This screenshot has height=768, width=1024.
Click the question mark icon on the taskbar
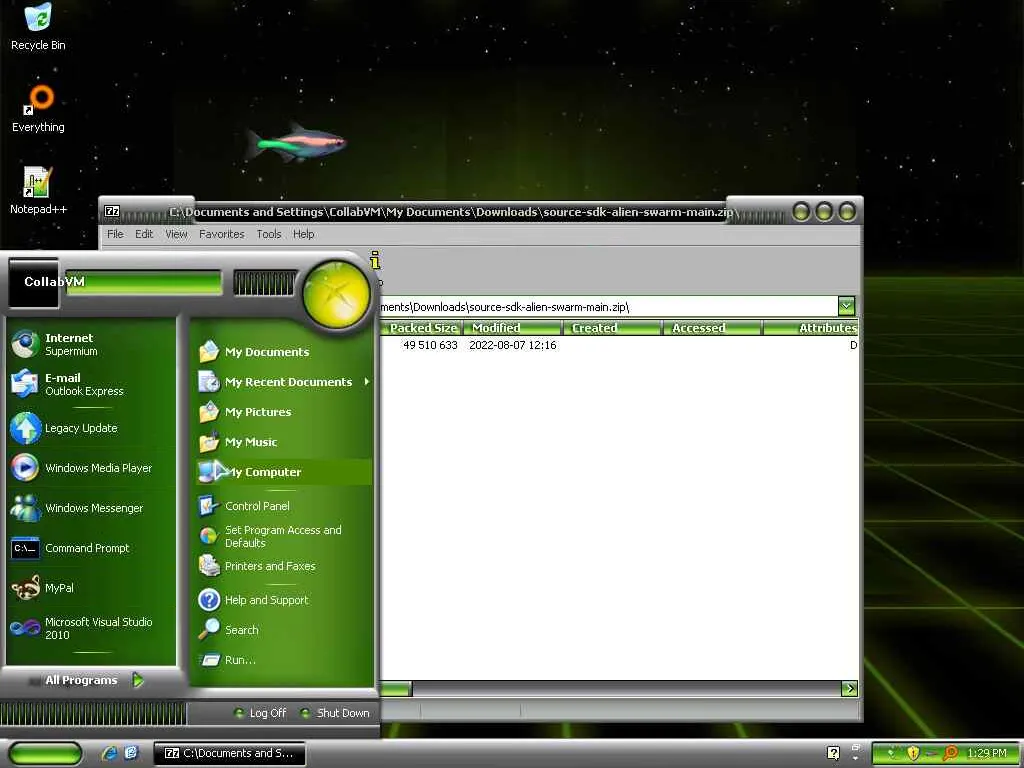[x=833, y=753]
